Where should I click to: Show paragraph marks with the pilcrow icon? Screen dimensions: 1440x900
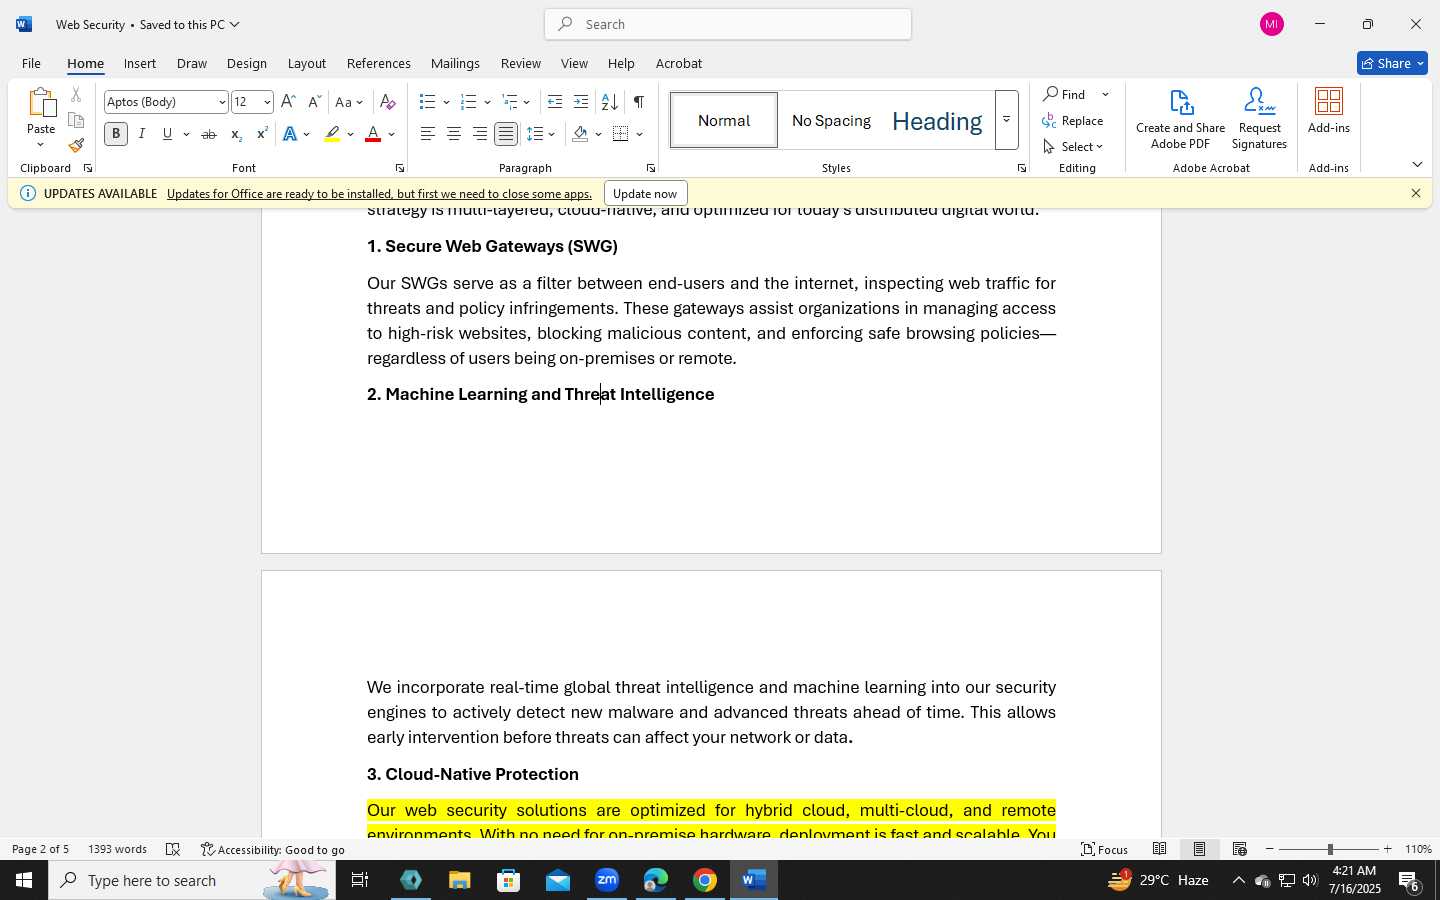pos(638,102)
